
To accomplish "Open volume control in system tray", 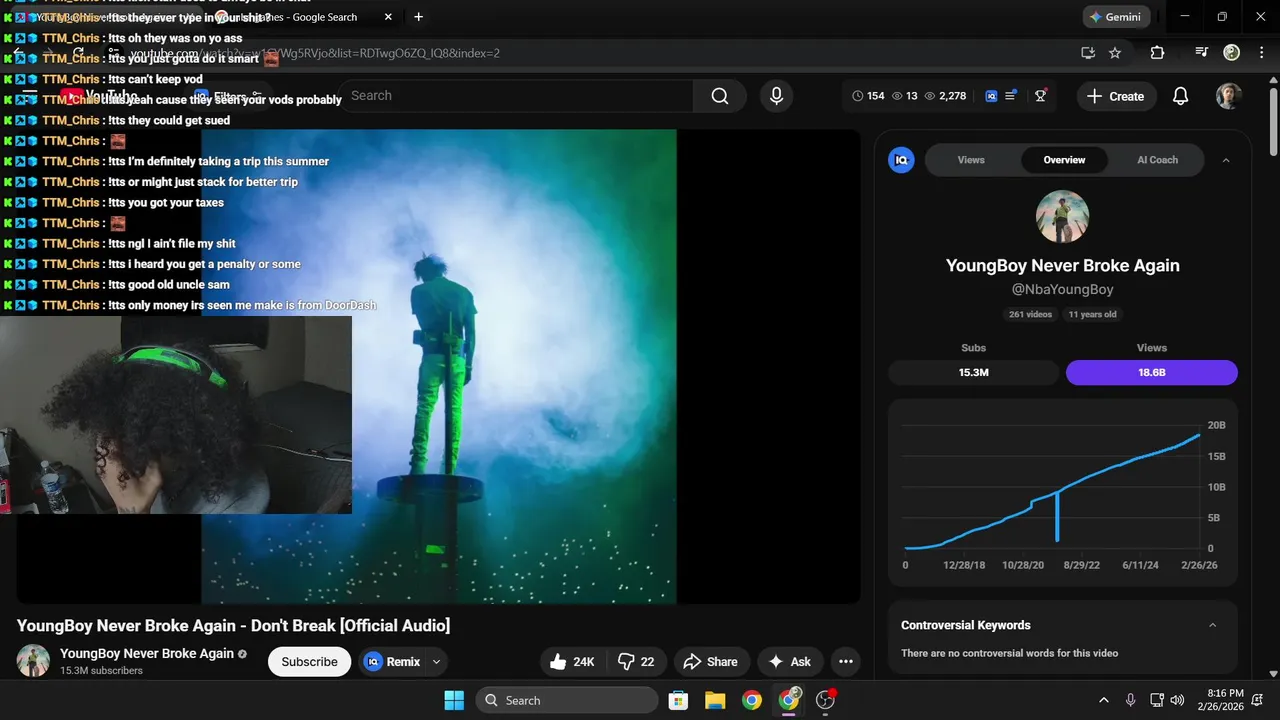I will click(x=1177, y=700).
